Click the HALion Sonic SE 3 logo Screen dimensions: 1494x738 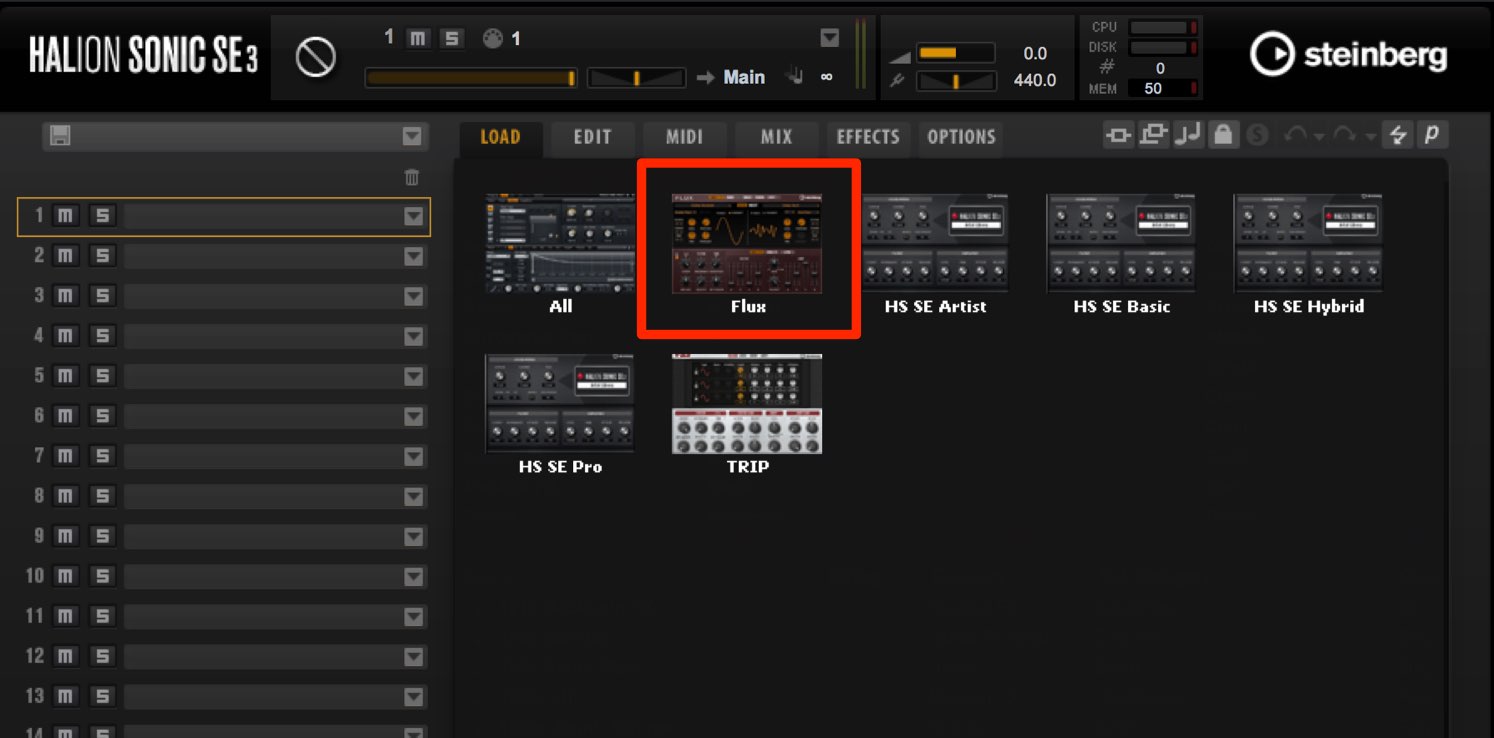143,57
